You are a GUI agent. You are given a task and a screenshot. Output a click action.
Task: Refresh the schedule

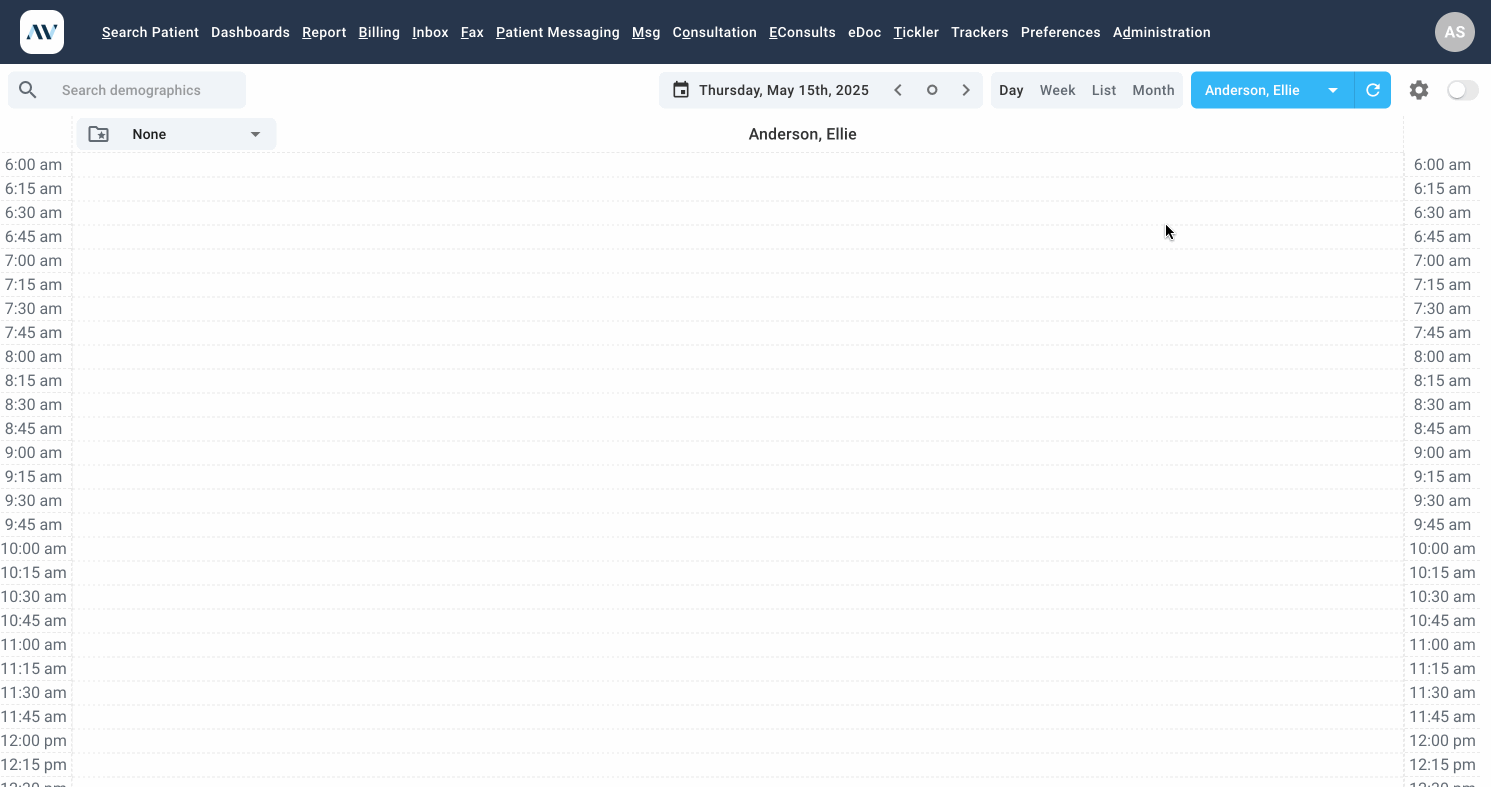coord(1373,90)
